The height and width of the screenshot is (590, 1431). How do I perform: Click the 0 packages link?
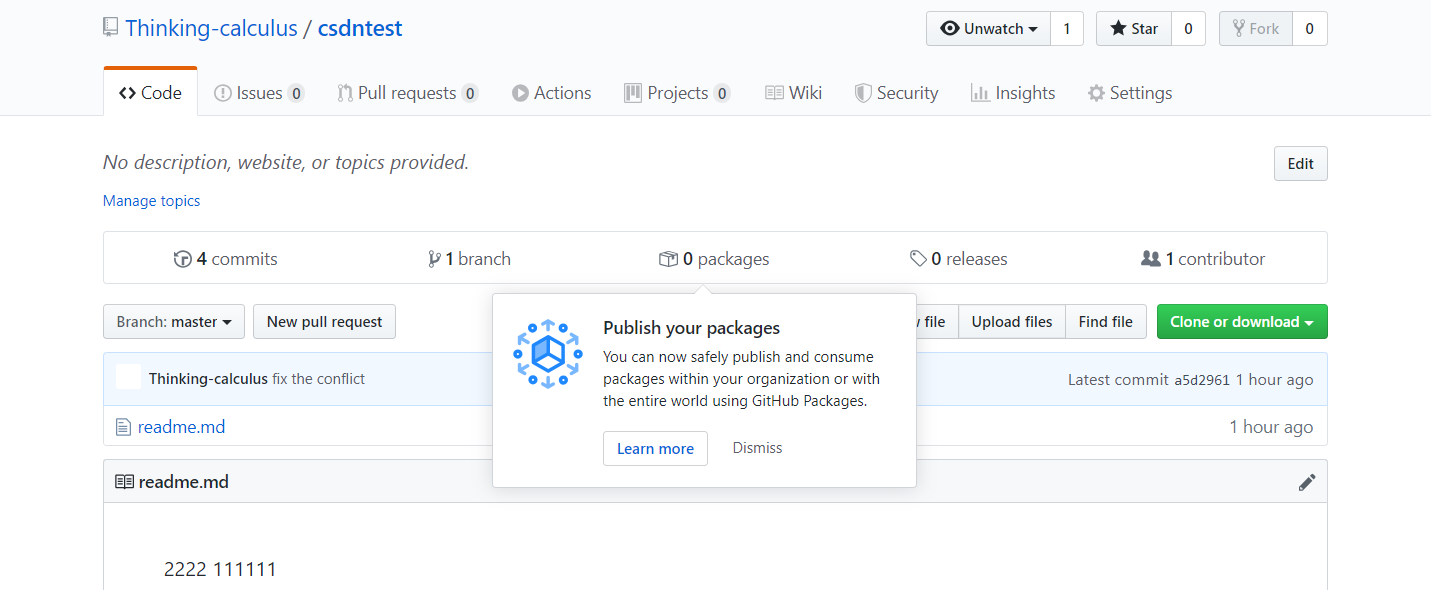(714, 259)
